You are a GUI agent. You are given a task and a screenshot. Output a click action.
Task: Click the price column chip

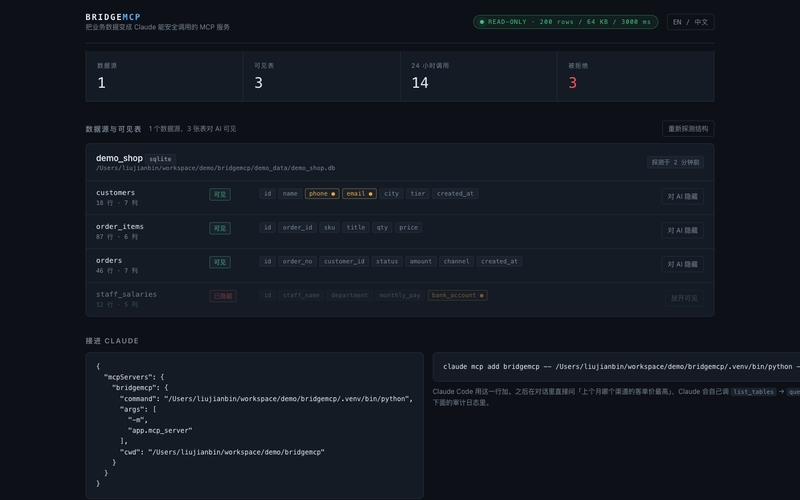(408, 228)
